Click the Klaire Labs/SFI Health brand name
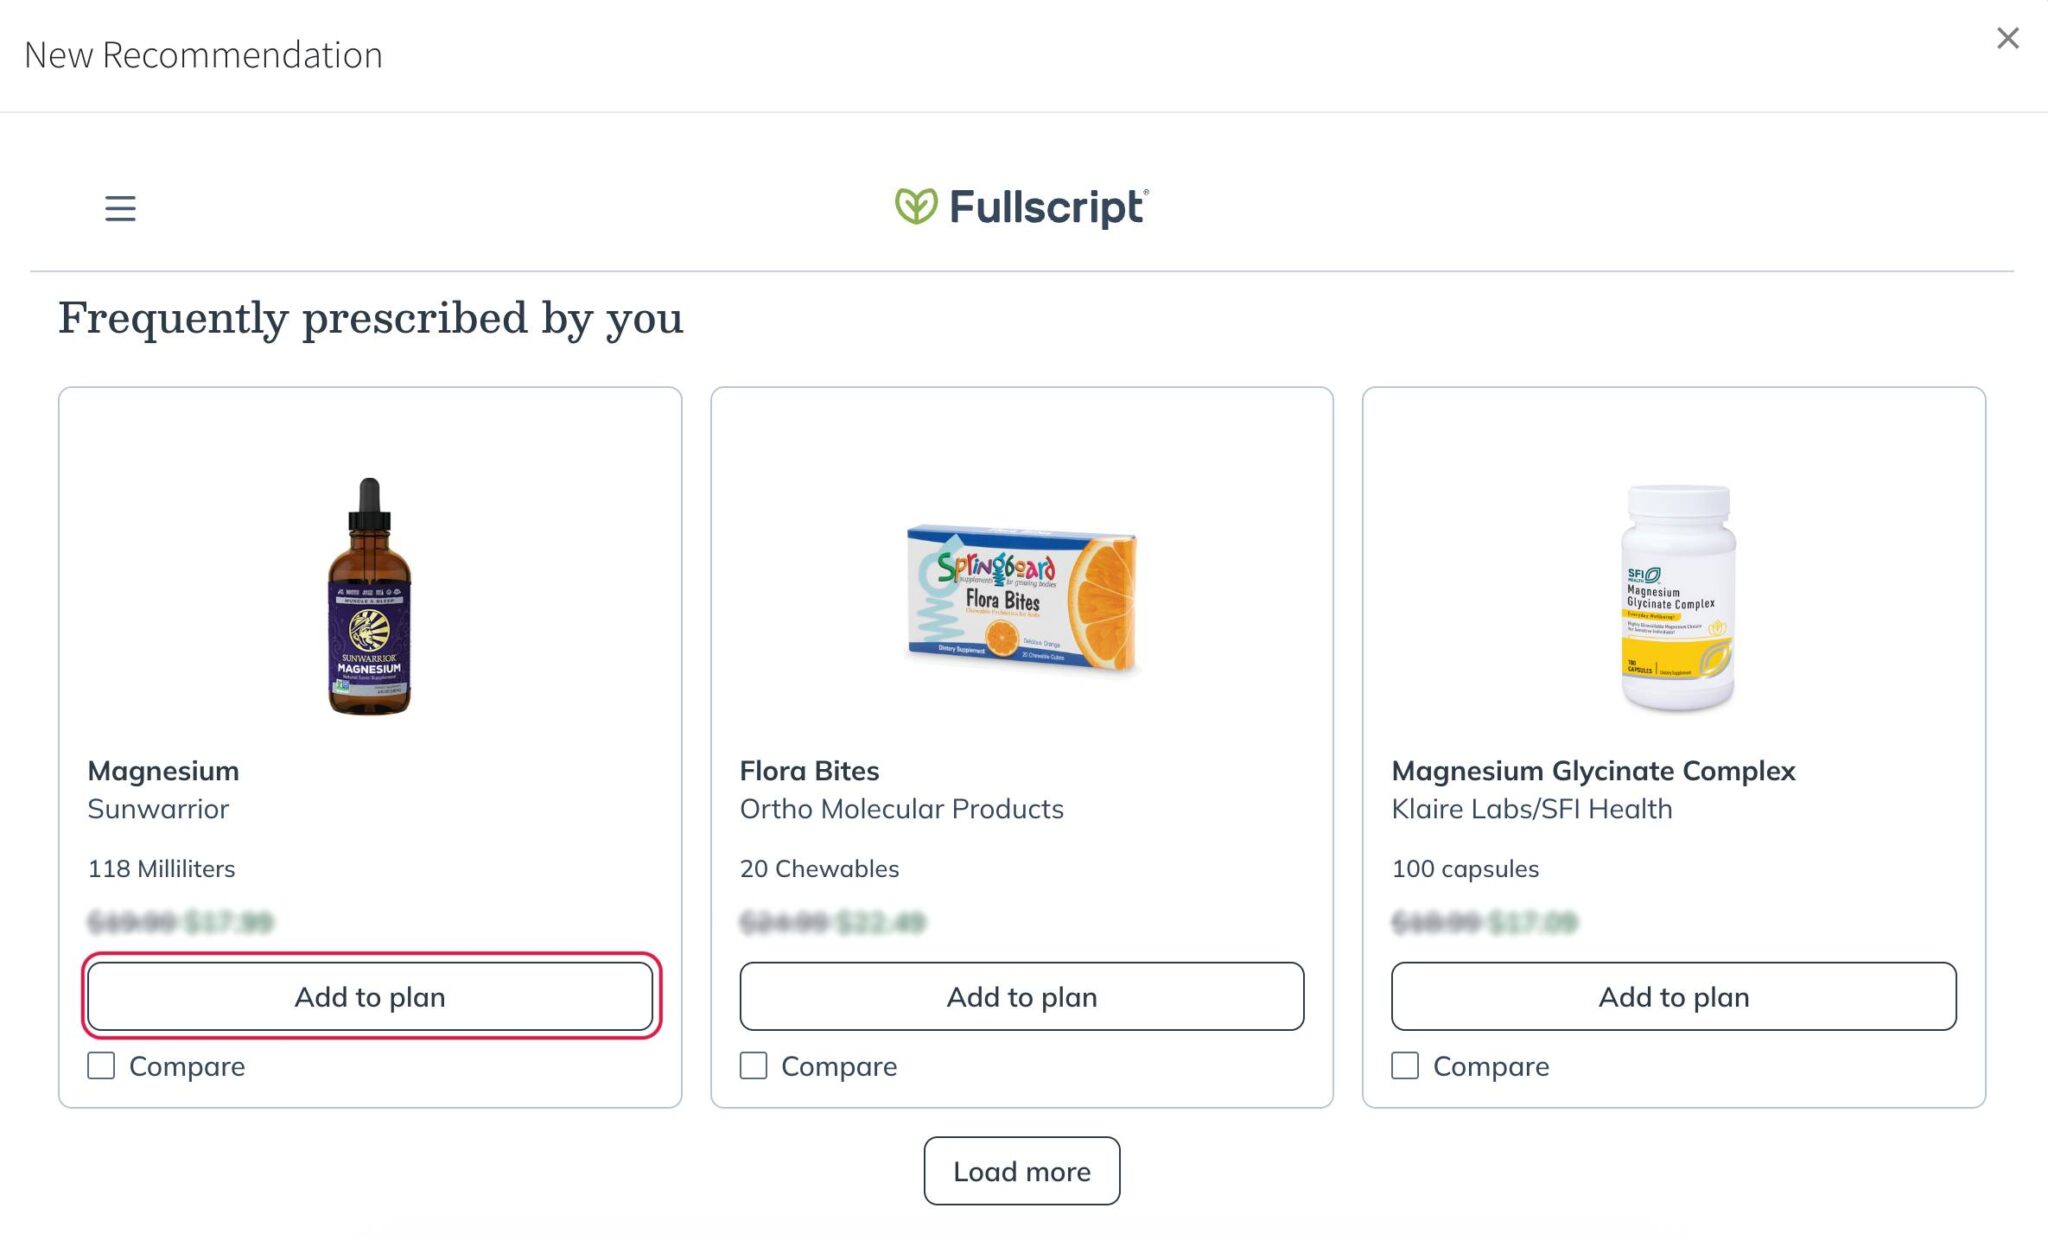Image resolution: width=2048 pixels, height=1240 pixels. coord(1531,809)
